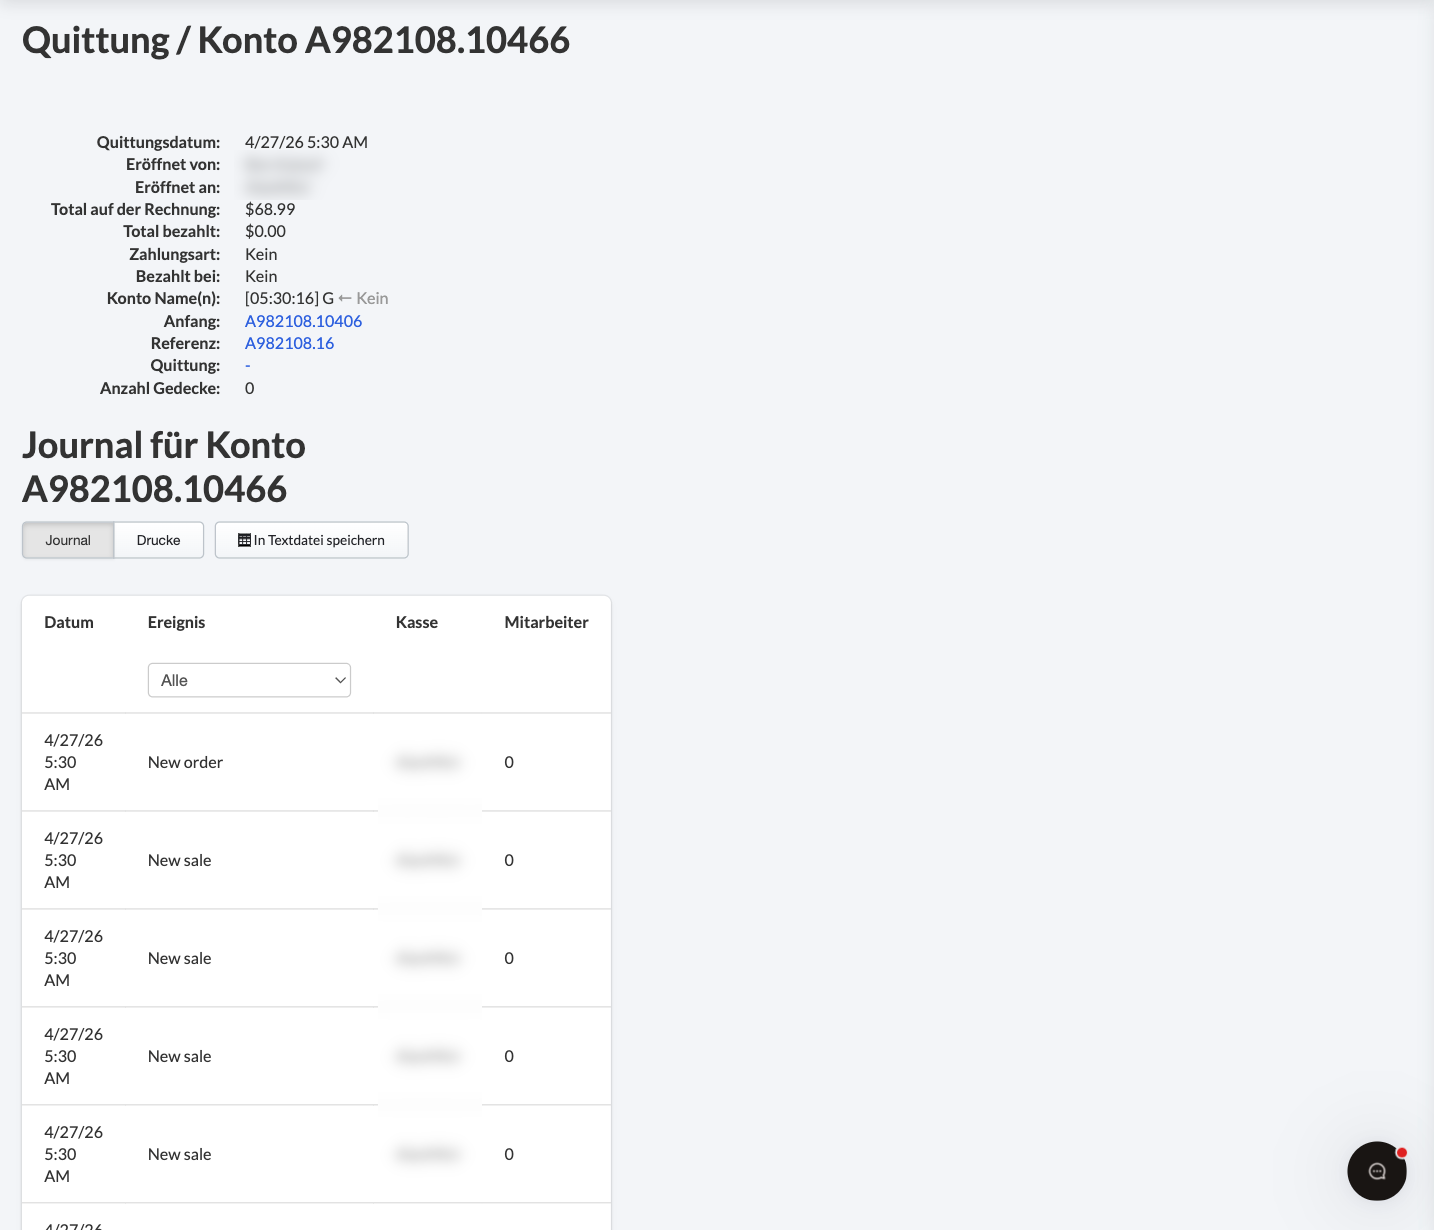This screenshot has width=1434, height=1230.
Task: Switch to the Drucke tab
Action: point(159,540)
